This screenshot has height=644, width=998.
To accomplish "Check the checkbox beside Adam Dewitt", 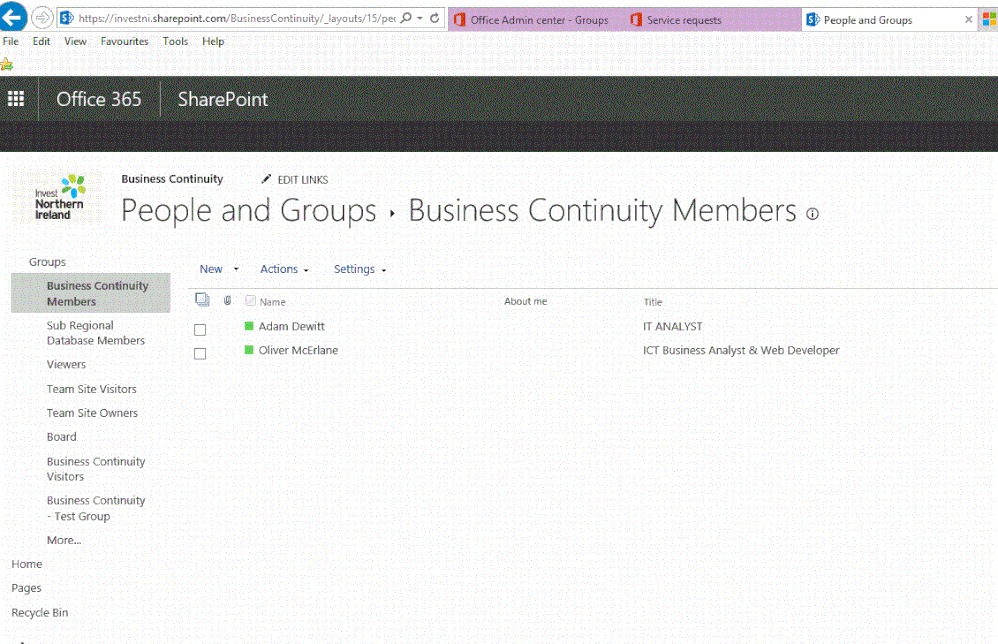I will pyautogui.click(x=200, y=328).
